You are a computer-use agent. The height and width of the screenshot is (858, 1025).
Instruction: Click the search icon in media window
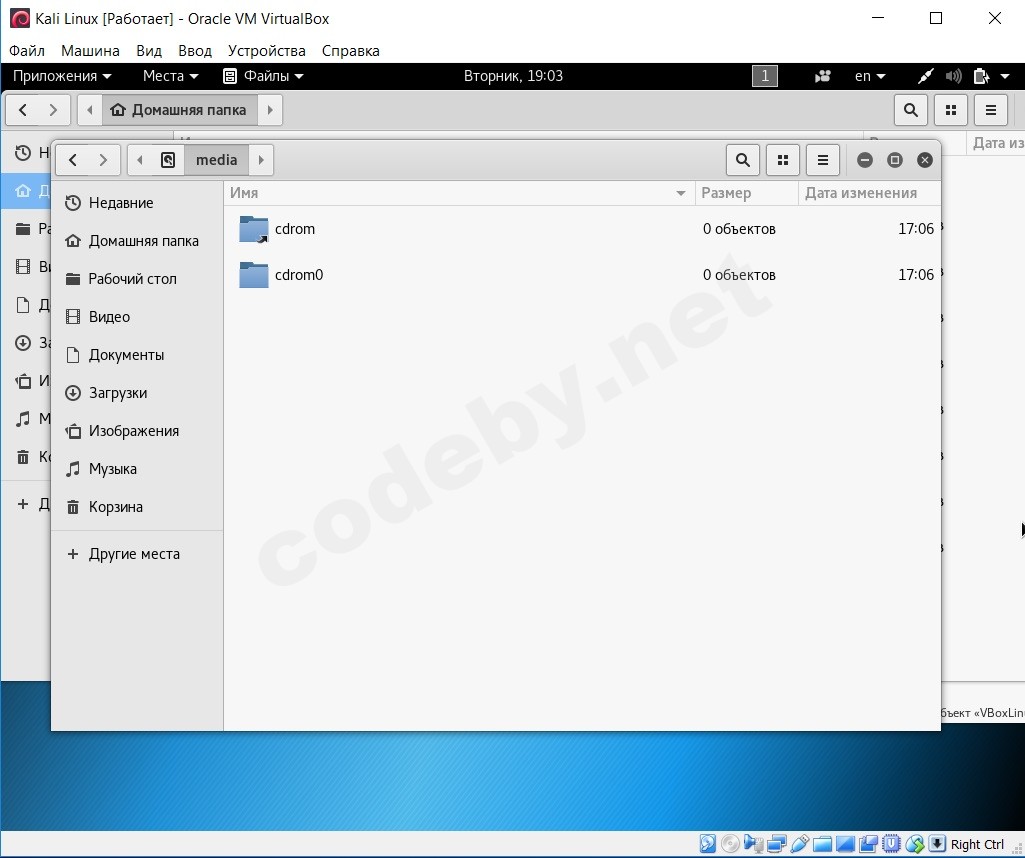[743, 160]
